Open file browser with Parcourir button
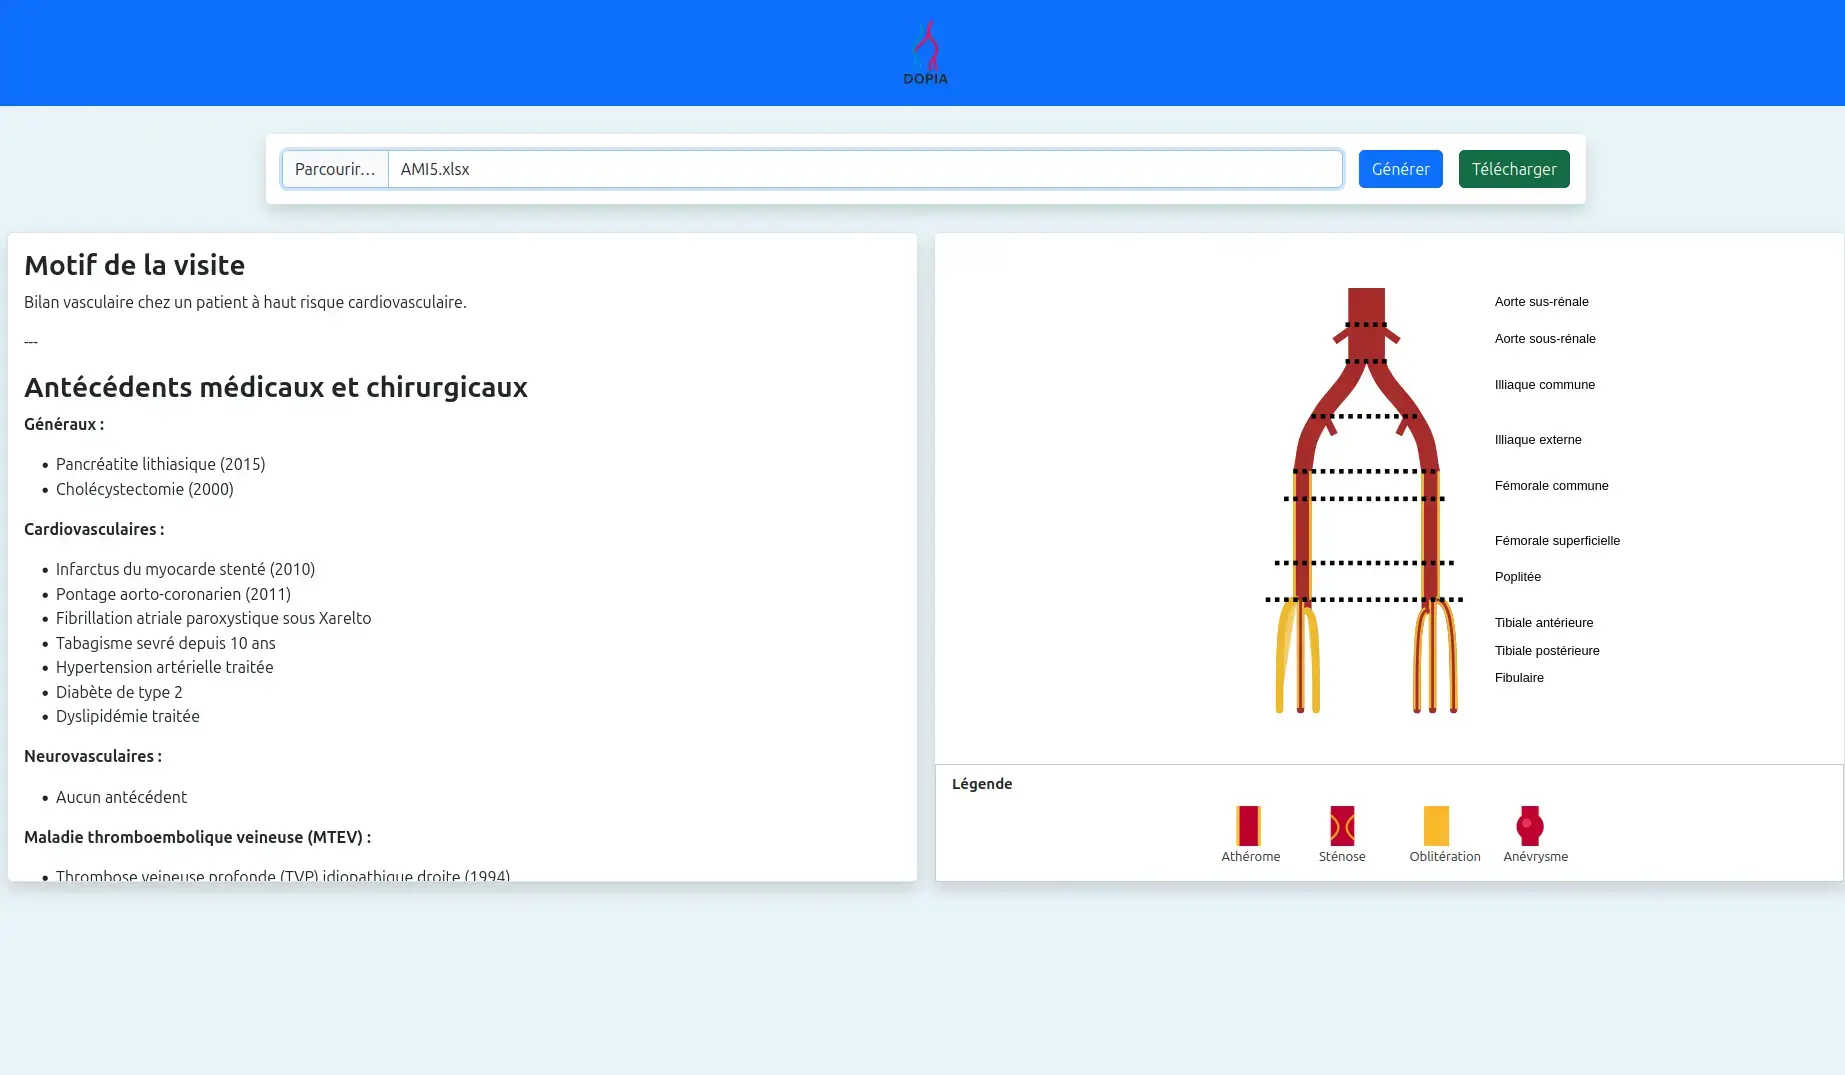1845x1075 pixels. point(335,169)
